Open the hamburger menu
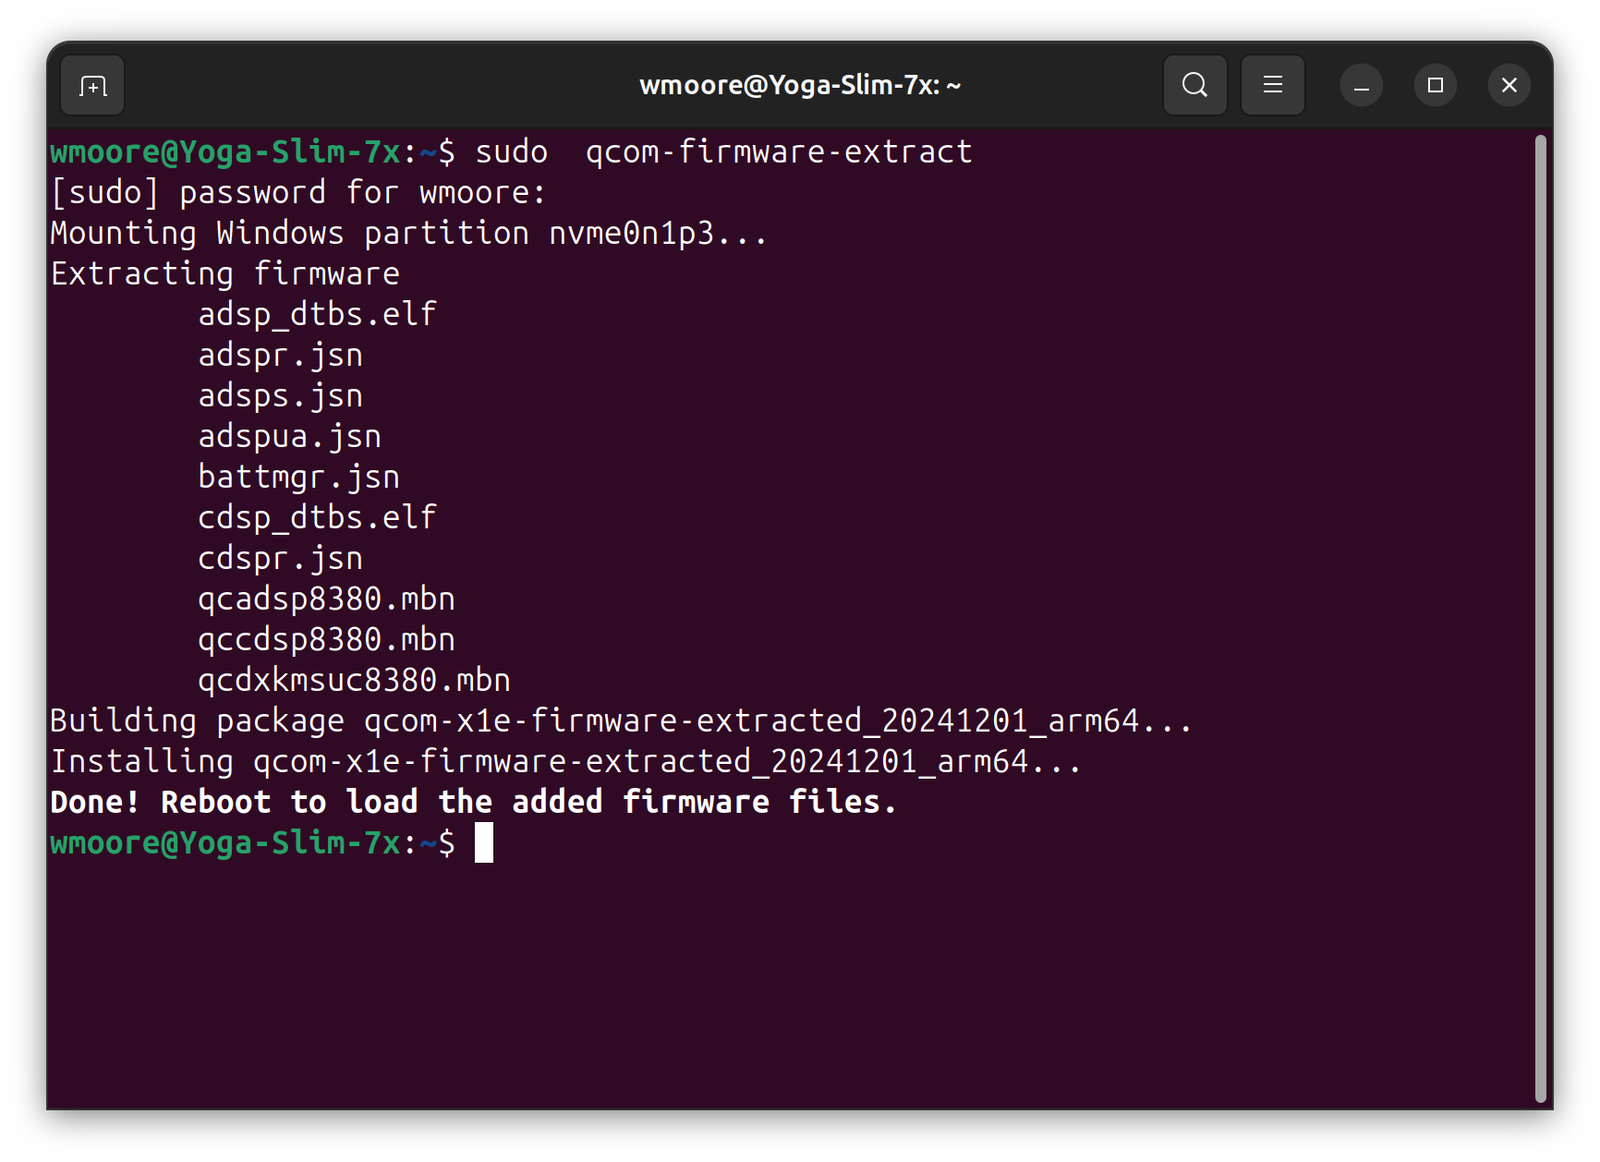Image resolution: width=1600 pixels, height=1162 pixels. [x=1272, y=86]
